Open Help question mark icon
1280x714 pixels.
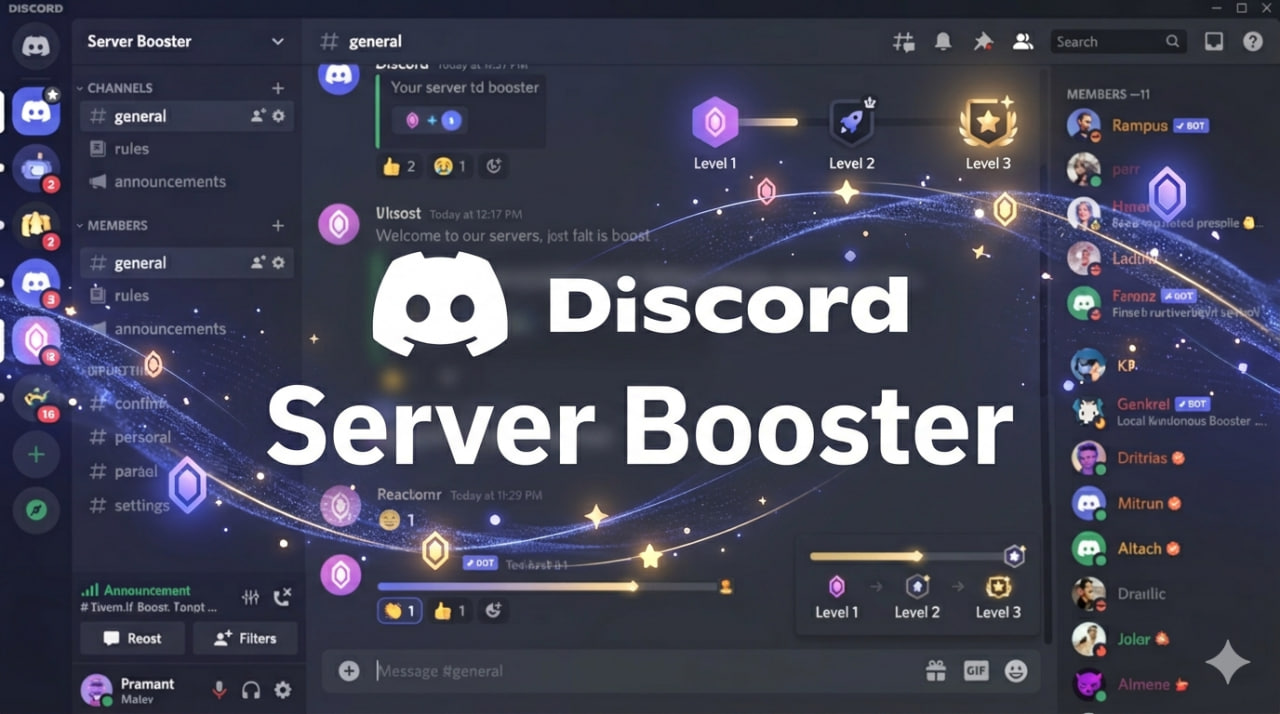[1252, 42]
